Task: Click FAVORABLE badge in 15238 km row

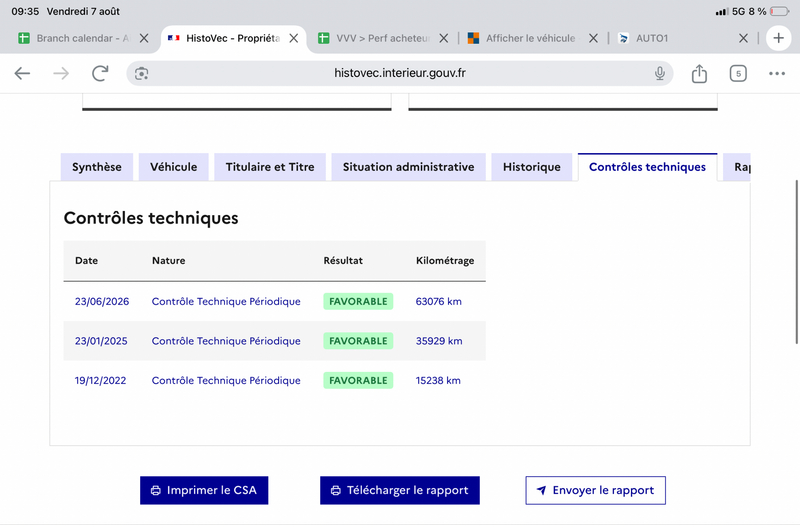Action: click(x=358, y=381)
